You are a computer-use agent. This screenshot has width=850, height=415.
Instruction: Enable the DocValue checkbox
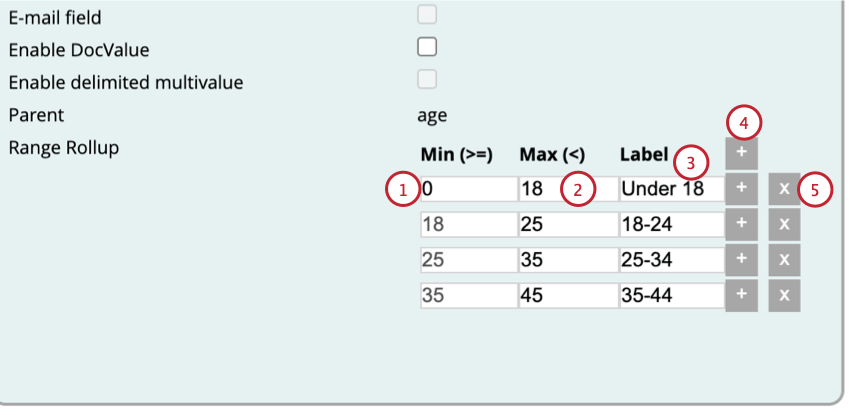click(427, 47)
